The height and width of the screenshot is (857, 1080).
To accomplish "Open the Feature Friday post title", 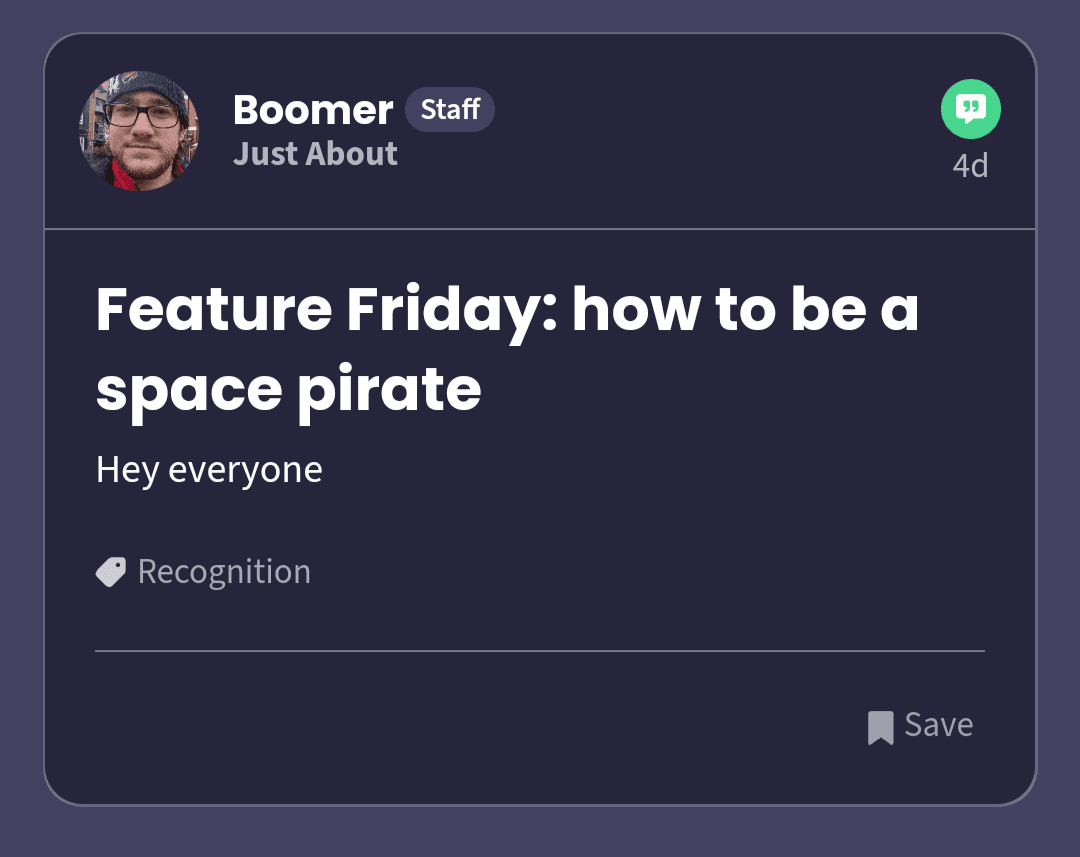I will [x=507, y=349].
